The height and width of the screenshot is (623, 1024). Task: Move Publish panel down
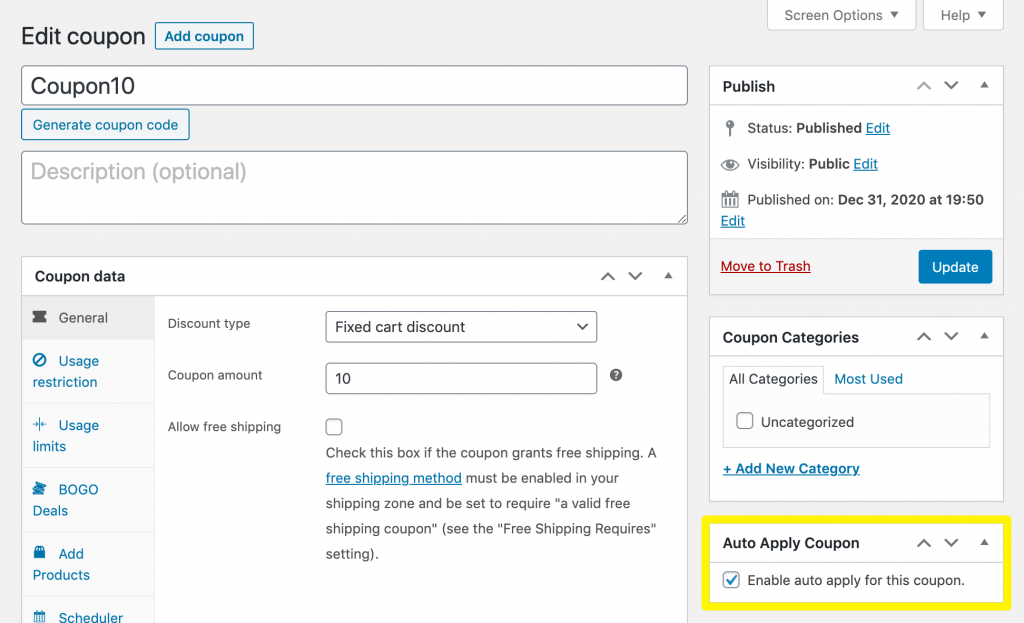[952, 86]
